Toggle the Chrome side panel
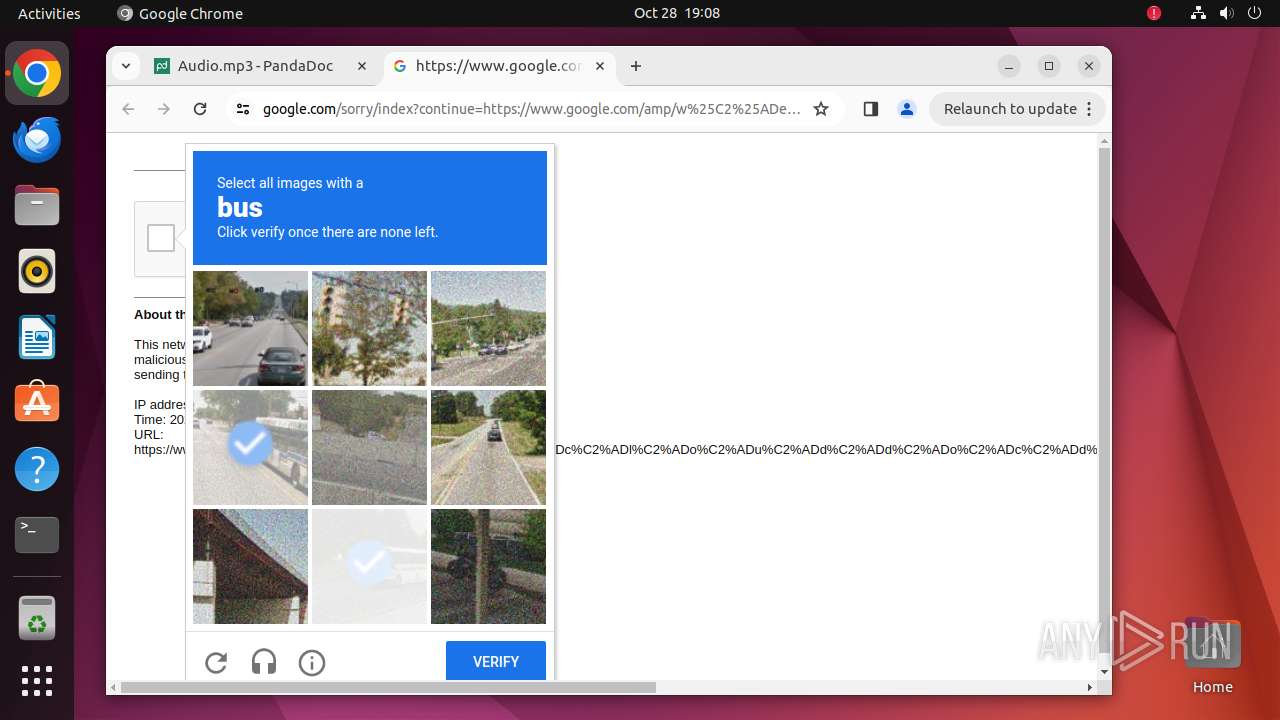The image size is (1280, 720). (x=871, y=109)
